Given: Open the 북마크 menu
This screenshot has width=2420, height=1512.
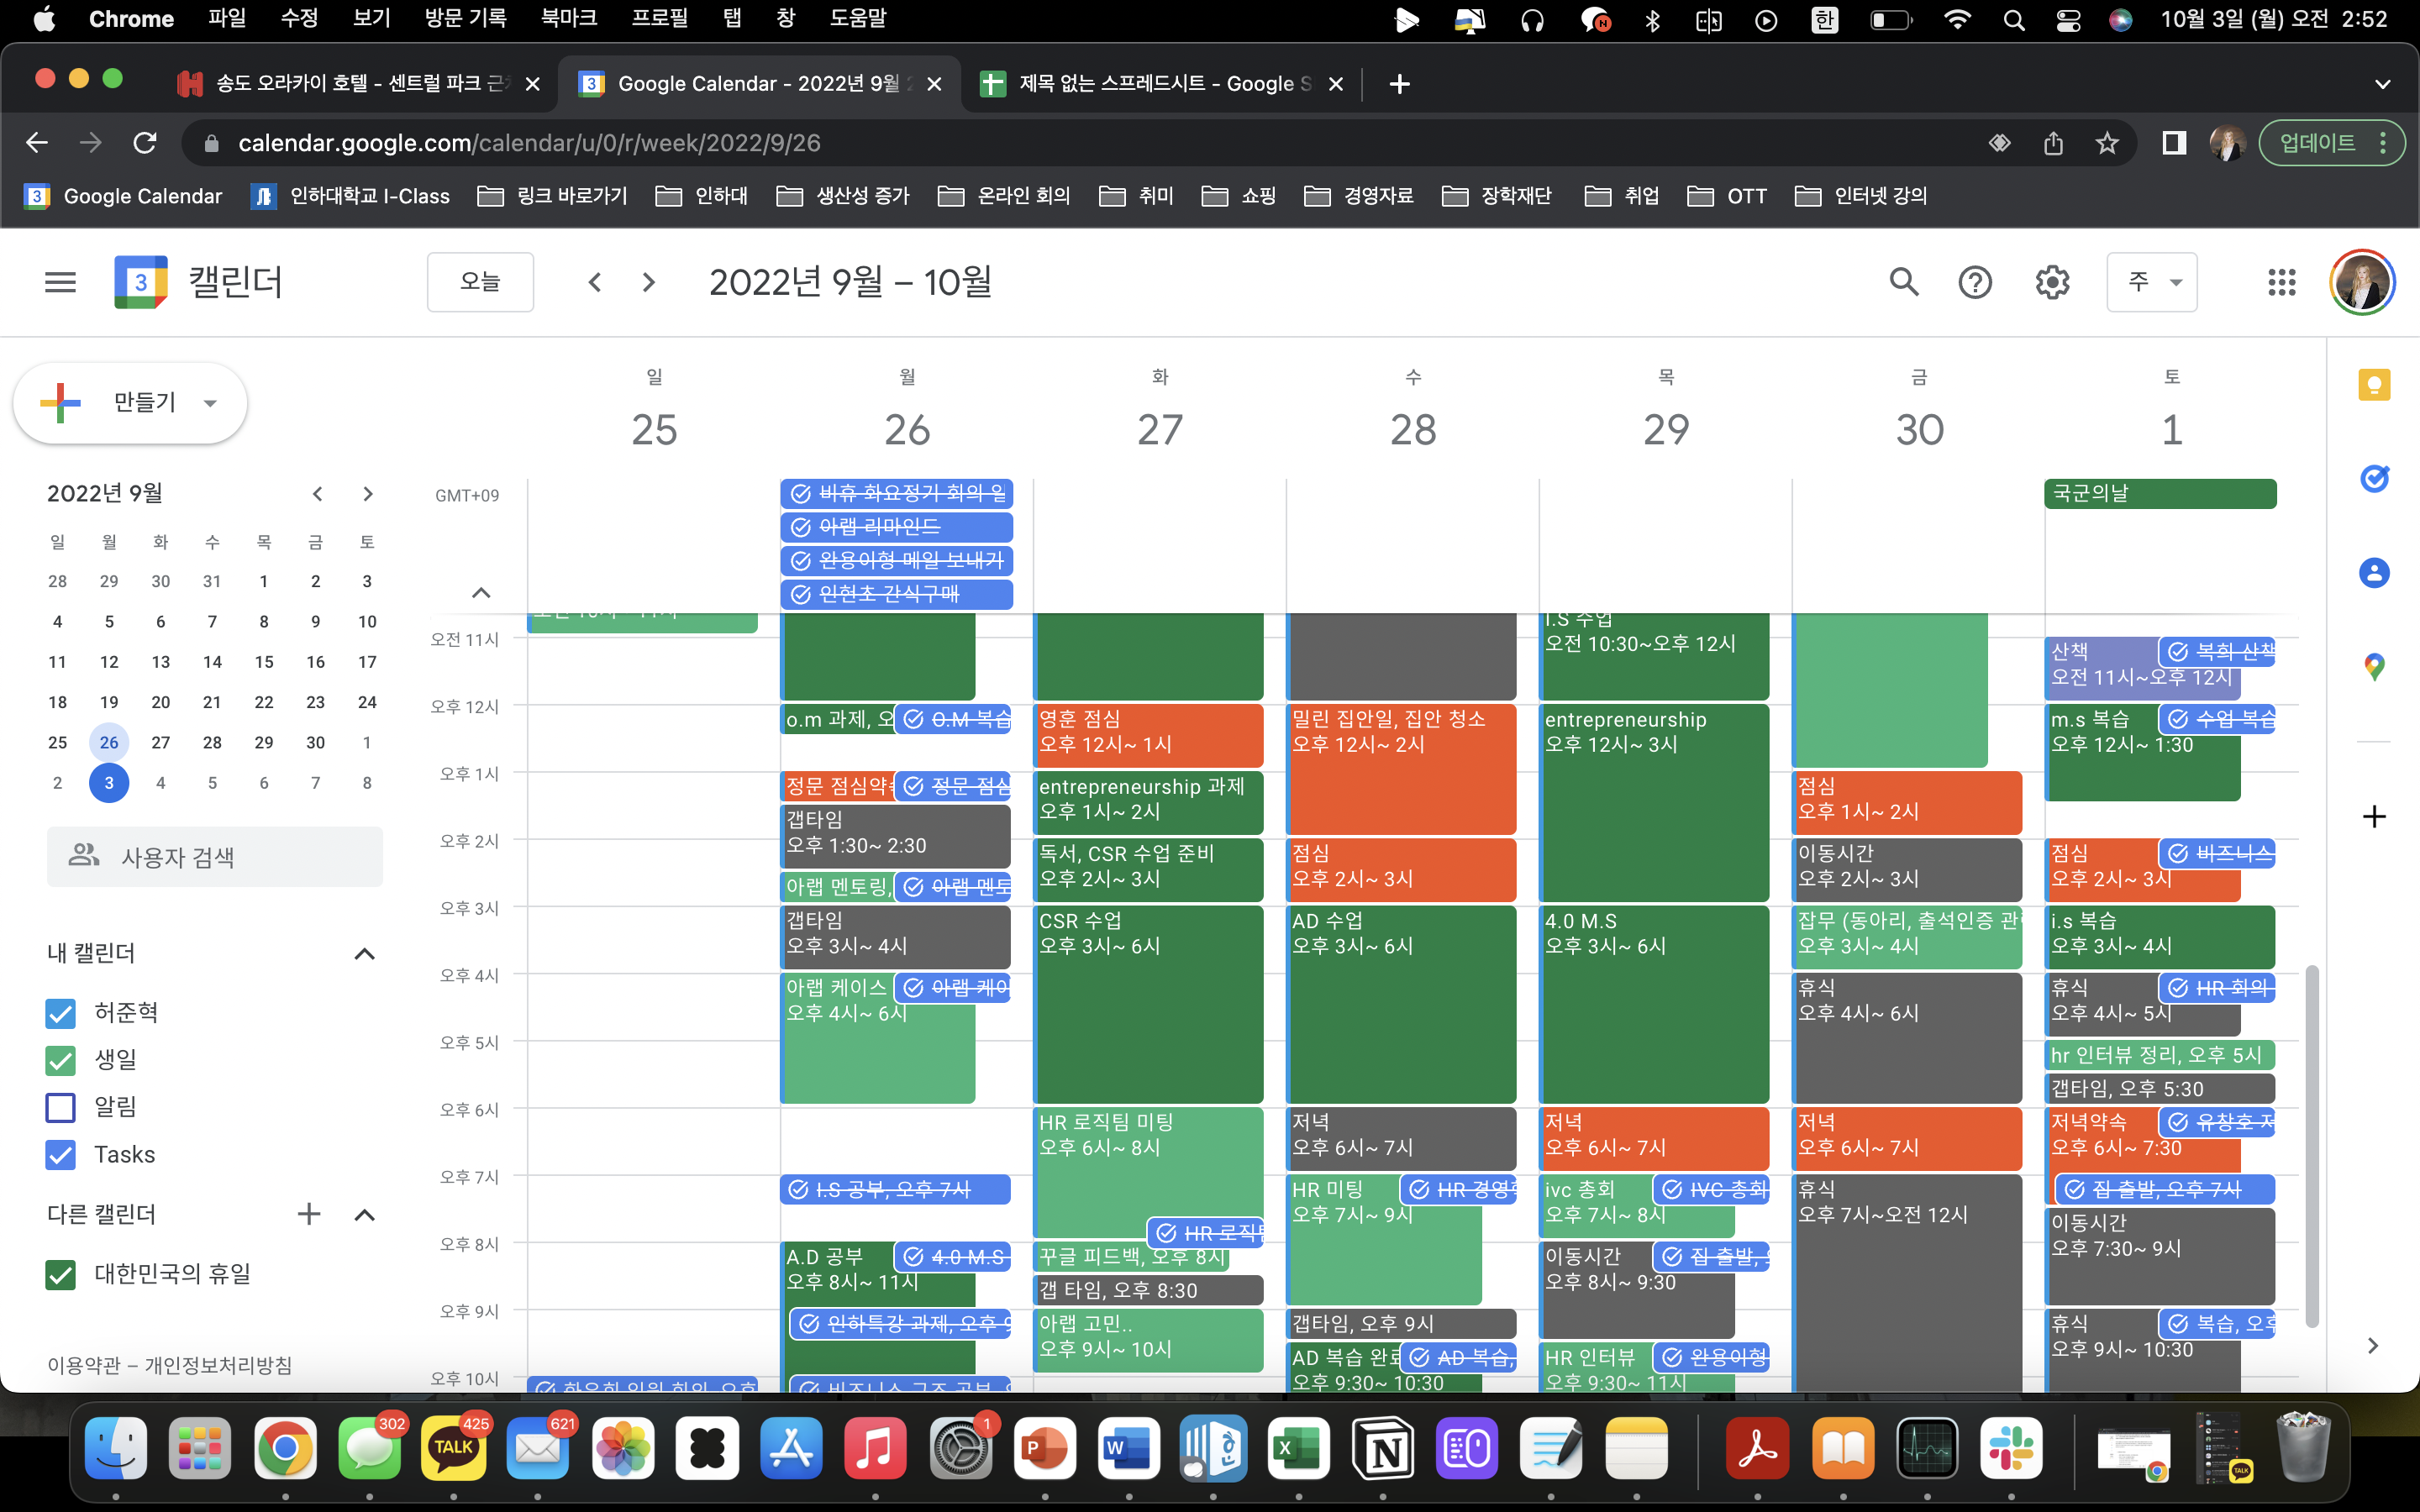Looking at the screenshot, I should [x=568, y=19].
